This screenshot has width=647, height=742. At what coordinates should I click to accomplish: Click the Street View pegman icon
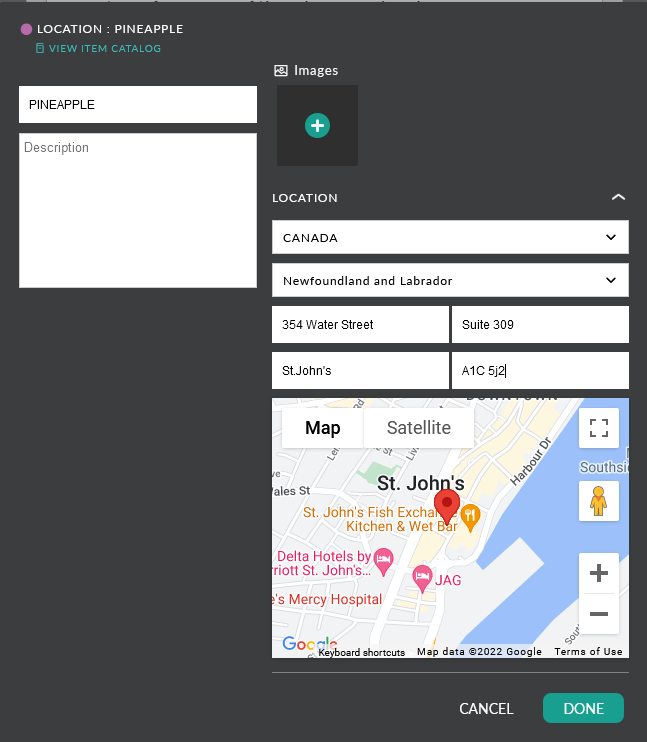pos(599,501)
